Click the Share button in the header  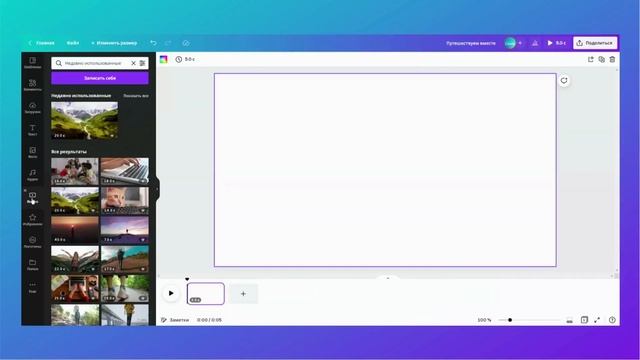(595, 43)
